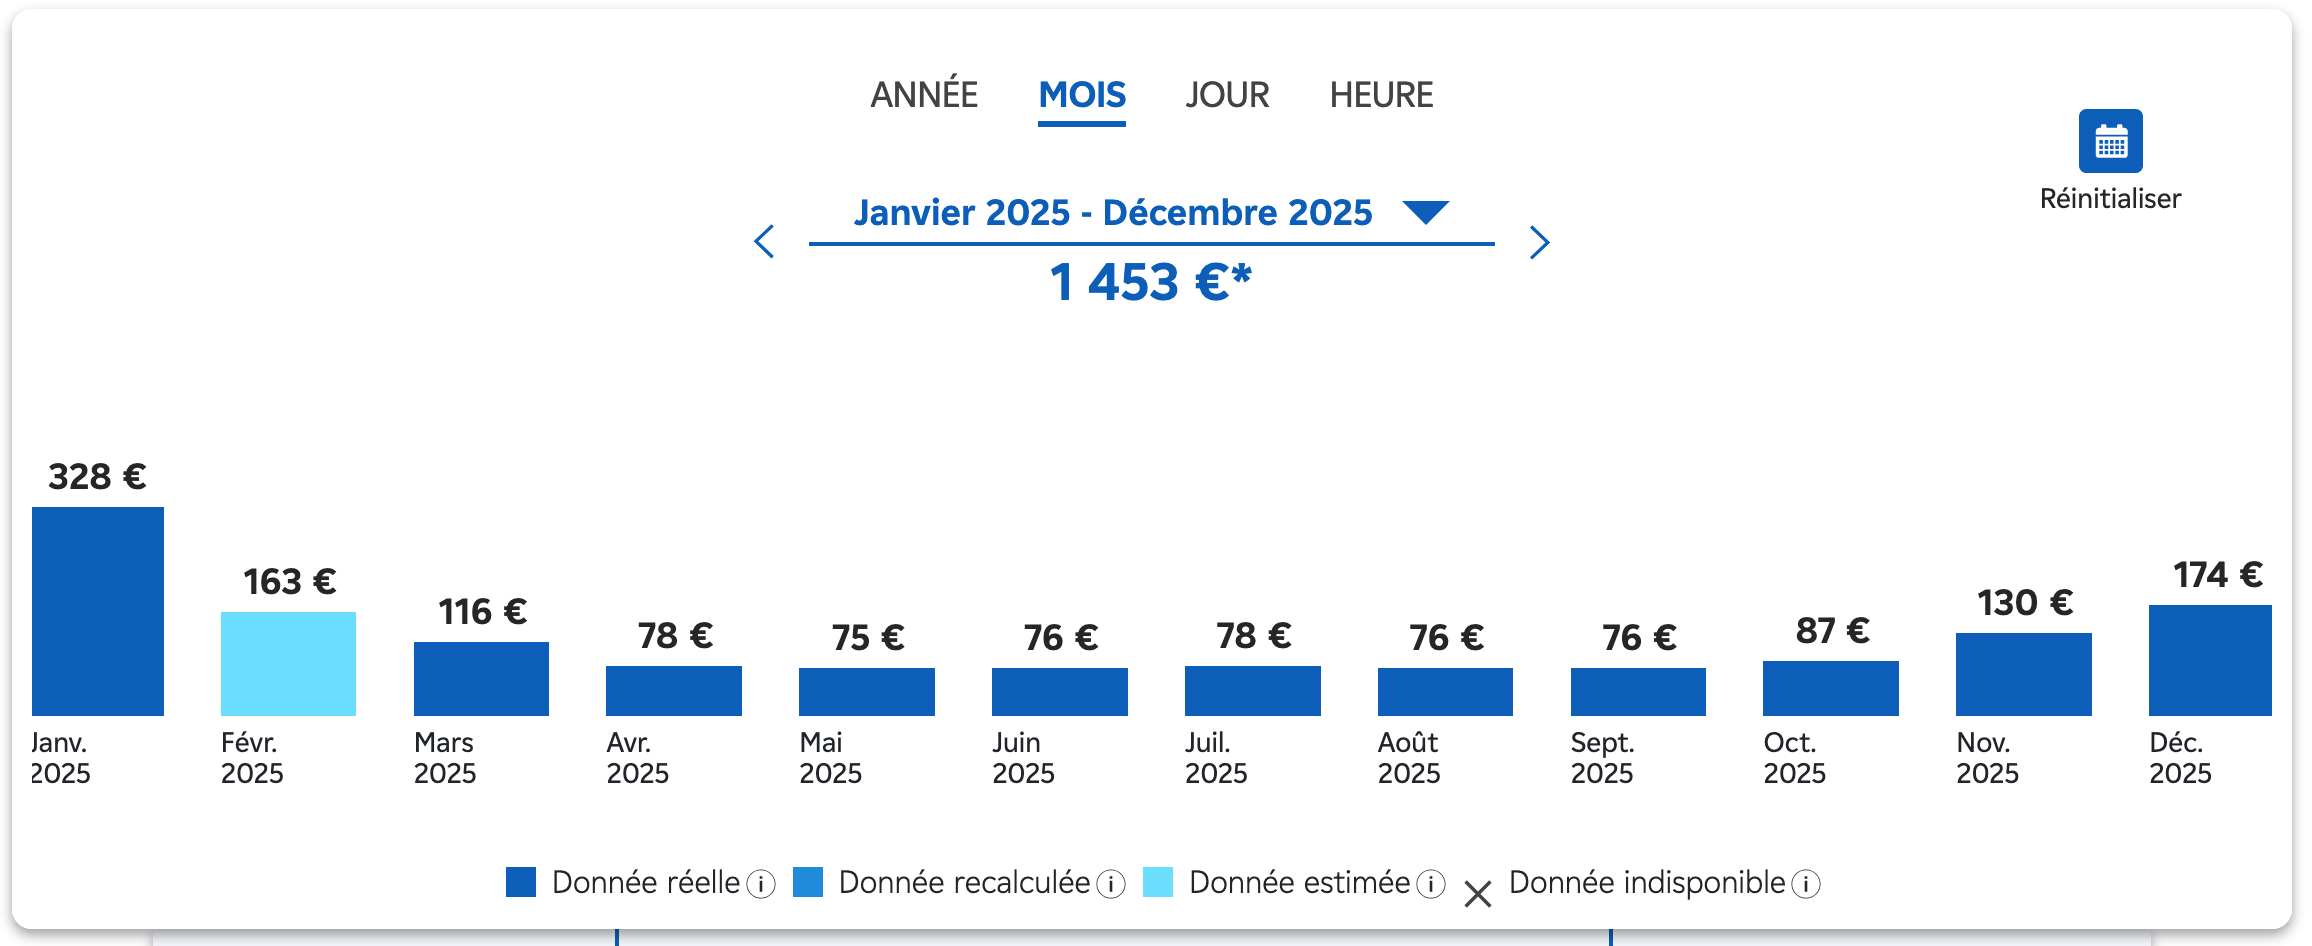2312x946 pixels.
Task: Open info icon next to Donnée réelle
Action: [x=761, y=884]
